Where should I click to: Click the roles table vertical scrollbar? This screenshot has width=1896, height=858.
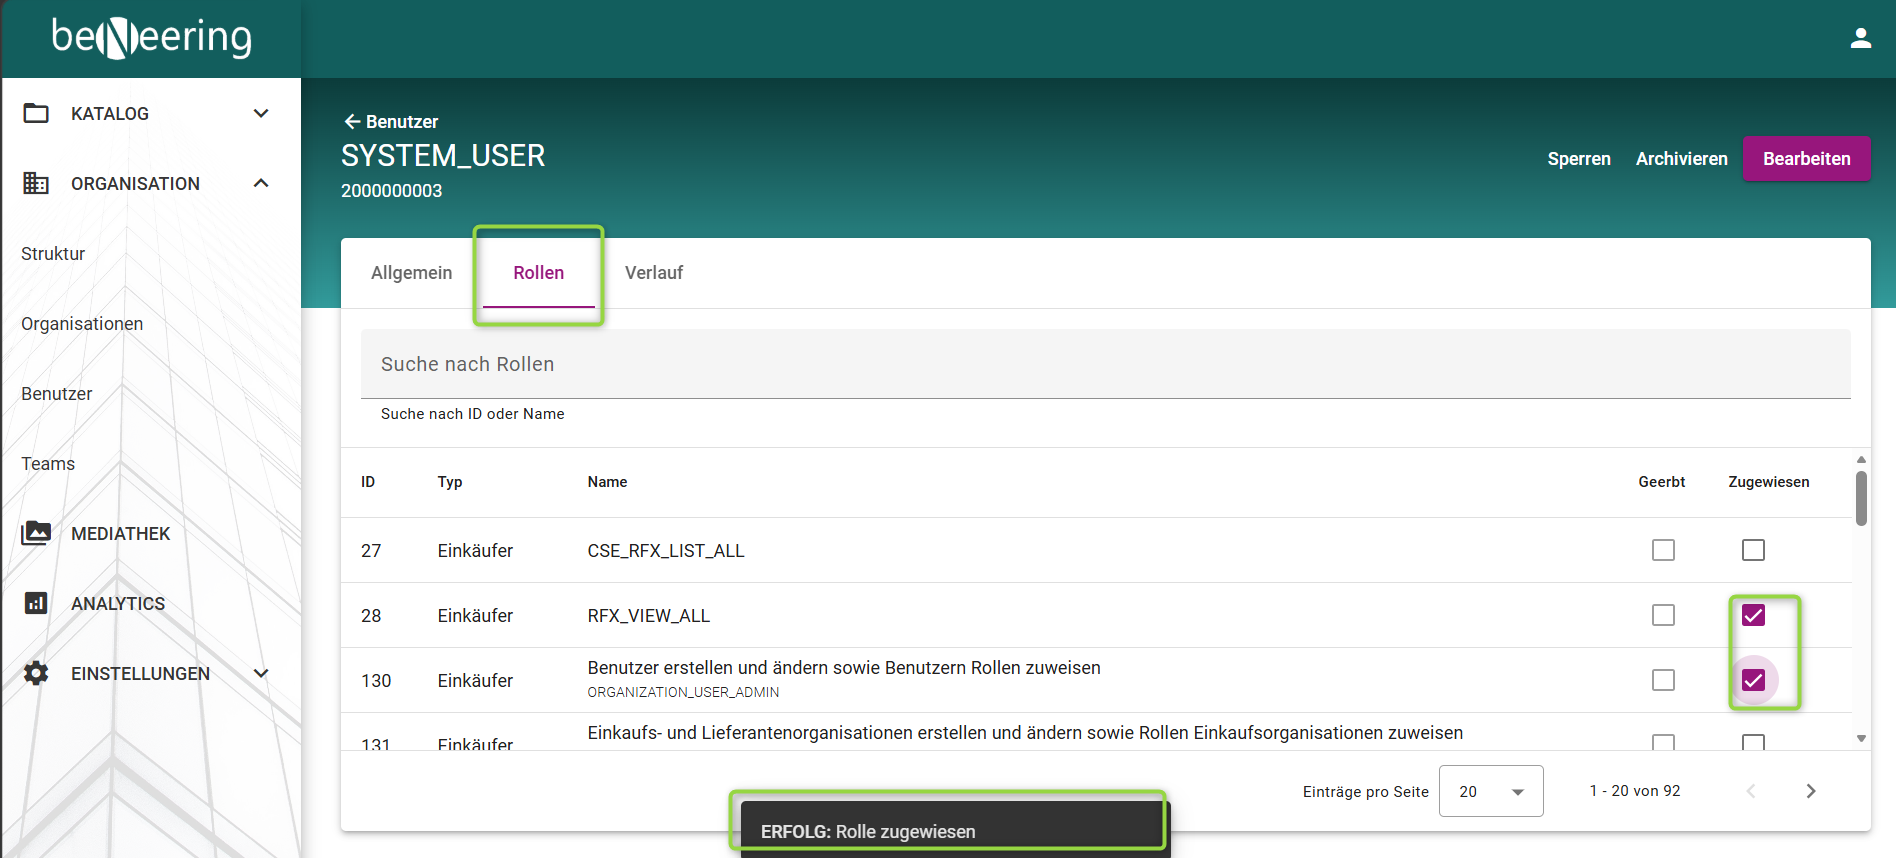(x=1861, y=497)
